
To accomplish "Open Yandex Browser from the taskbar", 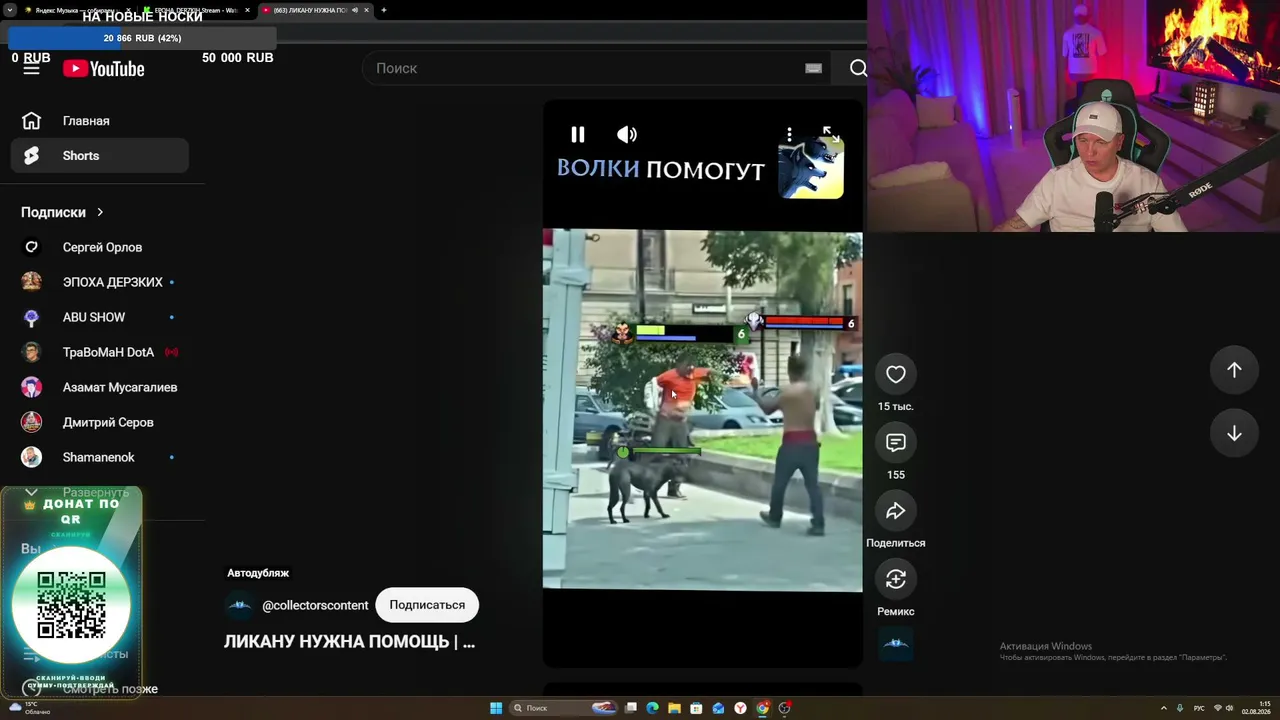I will click(x=740, y=708).
